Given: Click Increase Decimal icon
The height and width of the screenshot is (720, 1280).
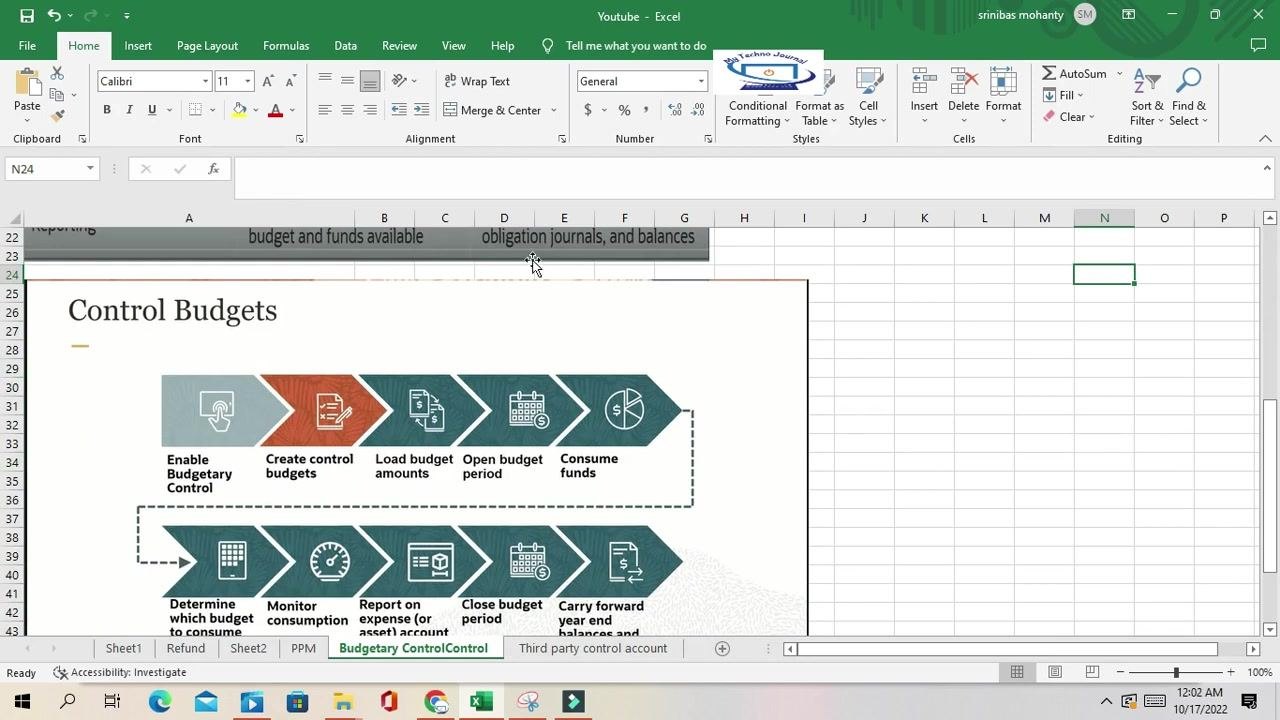Looking at the screenshot, I should [x=675, y=110].
